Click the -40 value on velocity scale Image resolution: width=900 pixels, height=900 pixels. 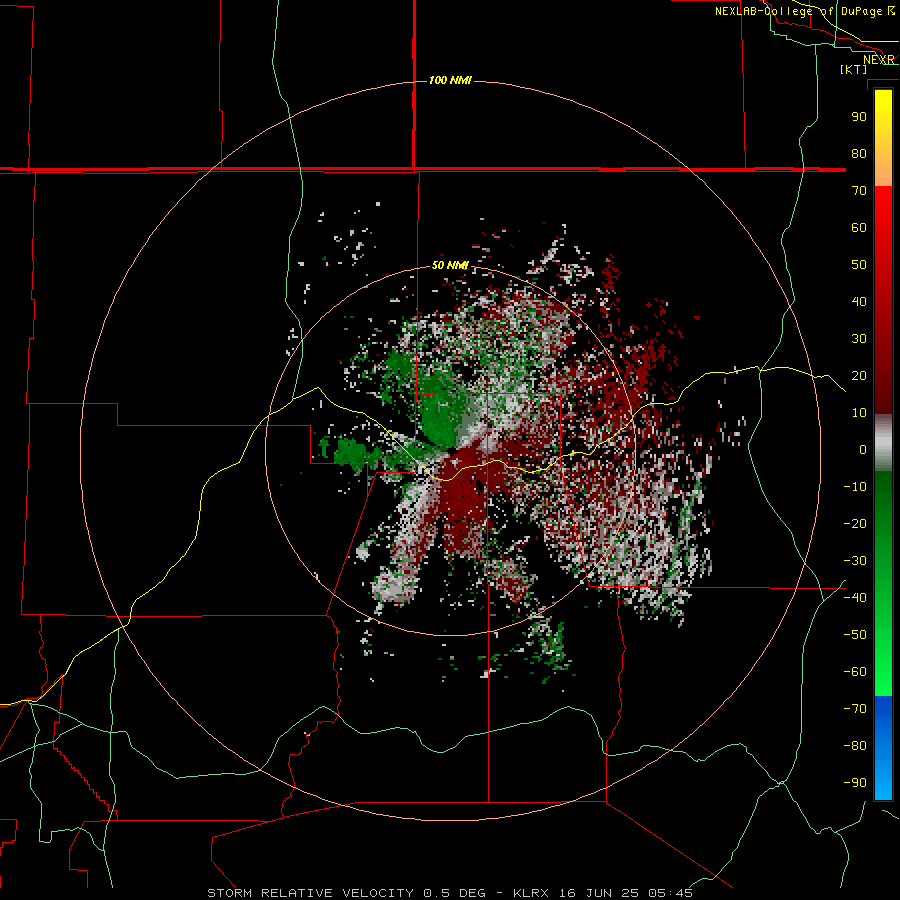tap(855, 598)
